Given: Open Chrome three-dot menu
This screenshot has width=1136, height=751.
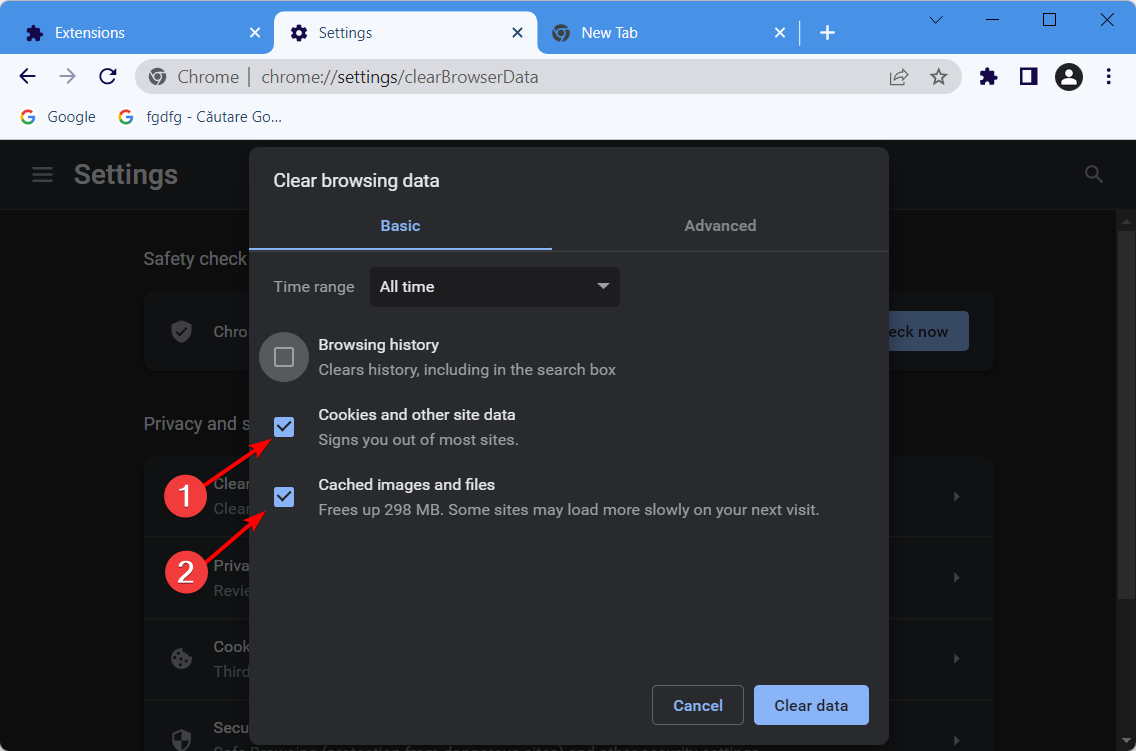Looking at the screenshot, I should [1108, 77].
